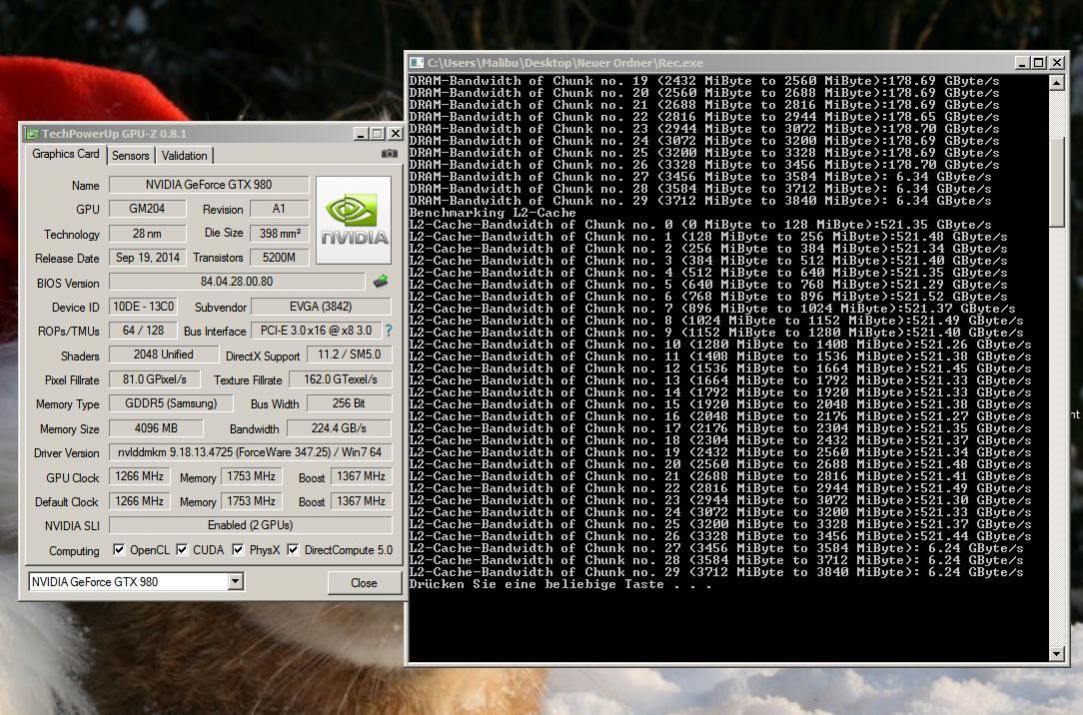Click the Shaders field 2048 Unified
Viewport: 1083px width, 715px height.
click(x=163, y=354)
